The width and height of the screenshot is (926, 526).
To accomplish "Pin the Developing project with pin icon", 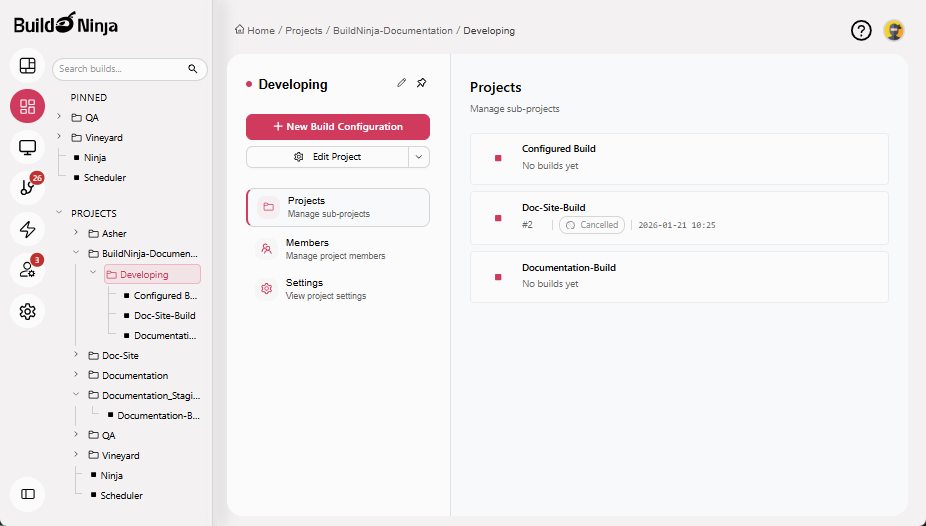I will click(x=422, y=83).
